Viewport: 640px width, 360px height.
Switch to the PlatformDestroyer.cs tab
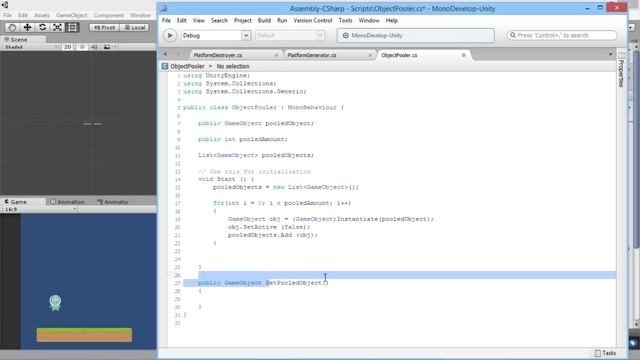(218, 55)
